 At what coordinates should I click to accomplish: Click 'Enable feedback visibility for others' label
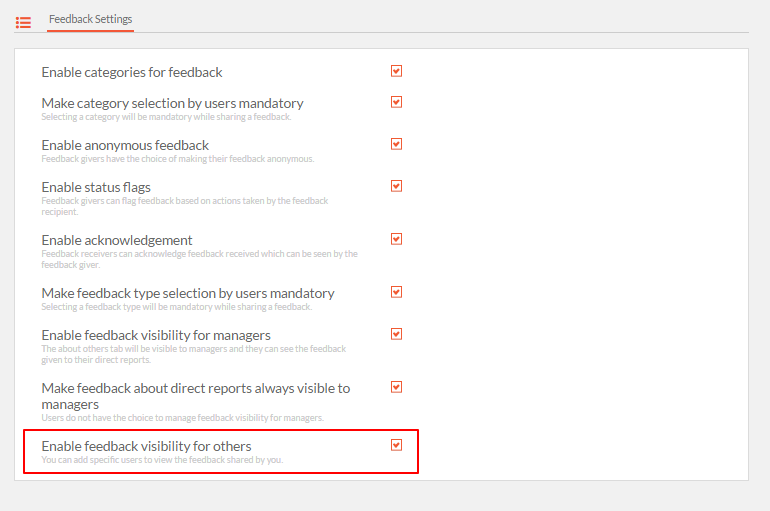pyautogui.click(x=146, y=447)
